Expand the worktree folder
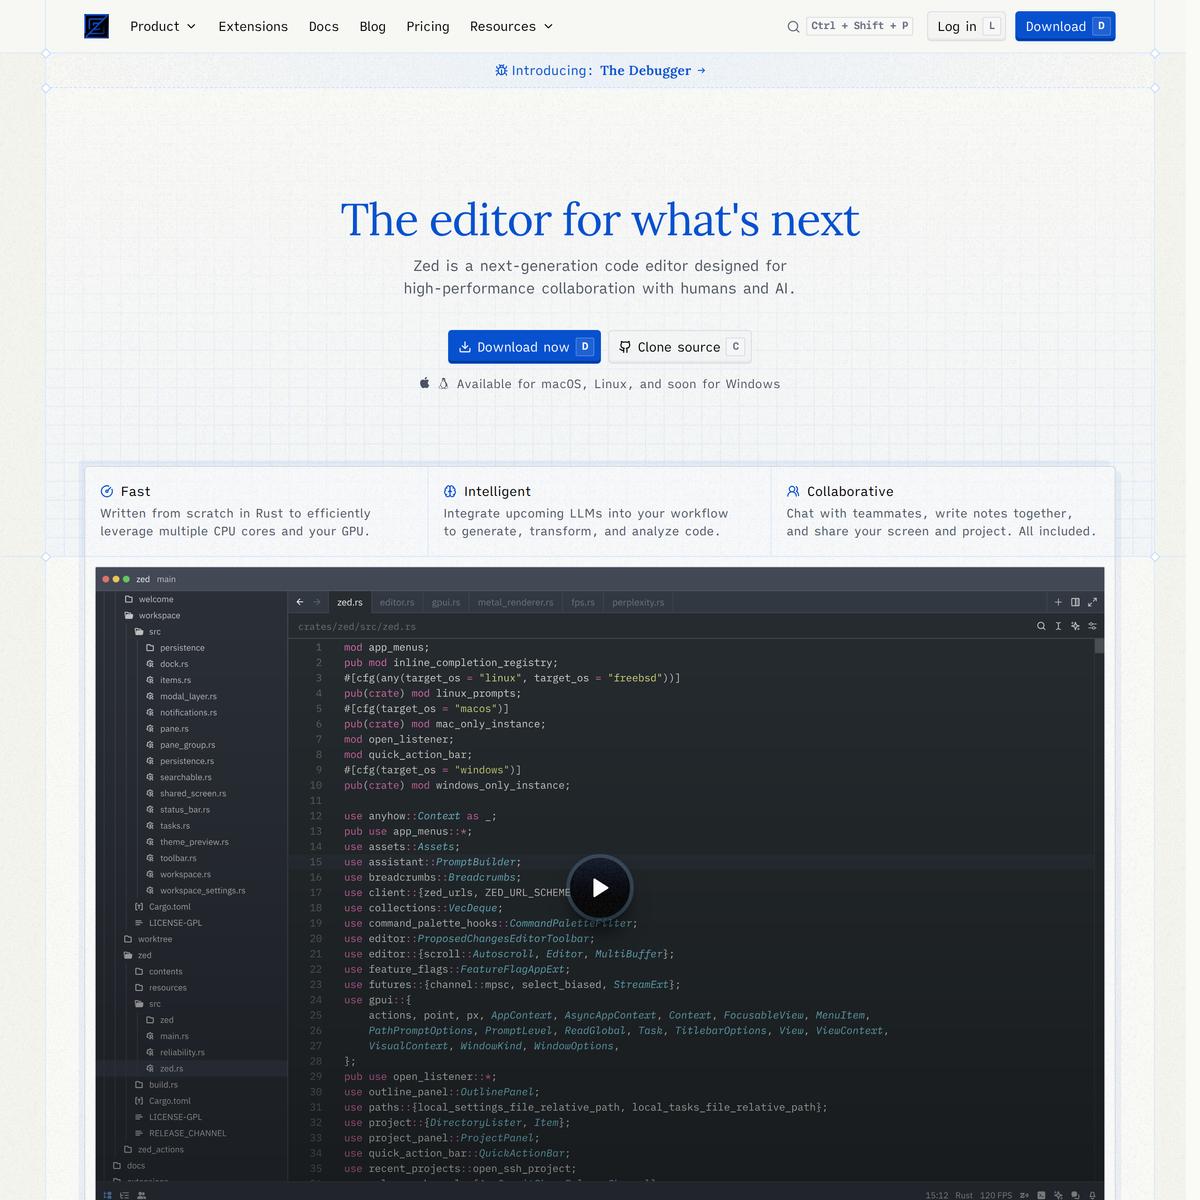The image size is (1200, 1200). tap(154, 939)
